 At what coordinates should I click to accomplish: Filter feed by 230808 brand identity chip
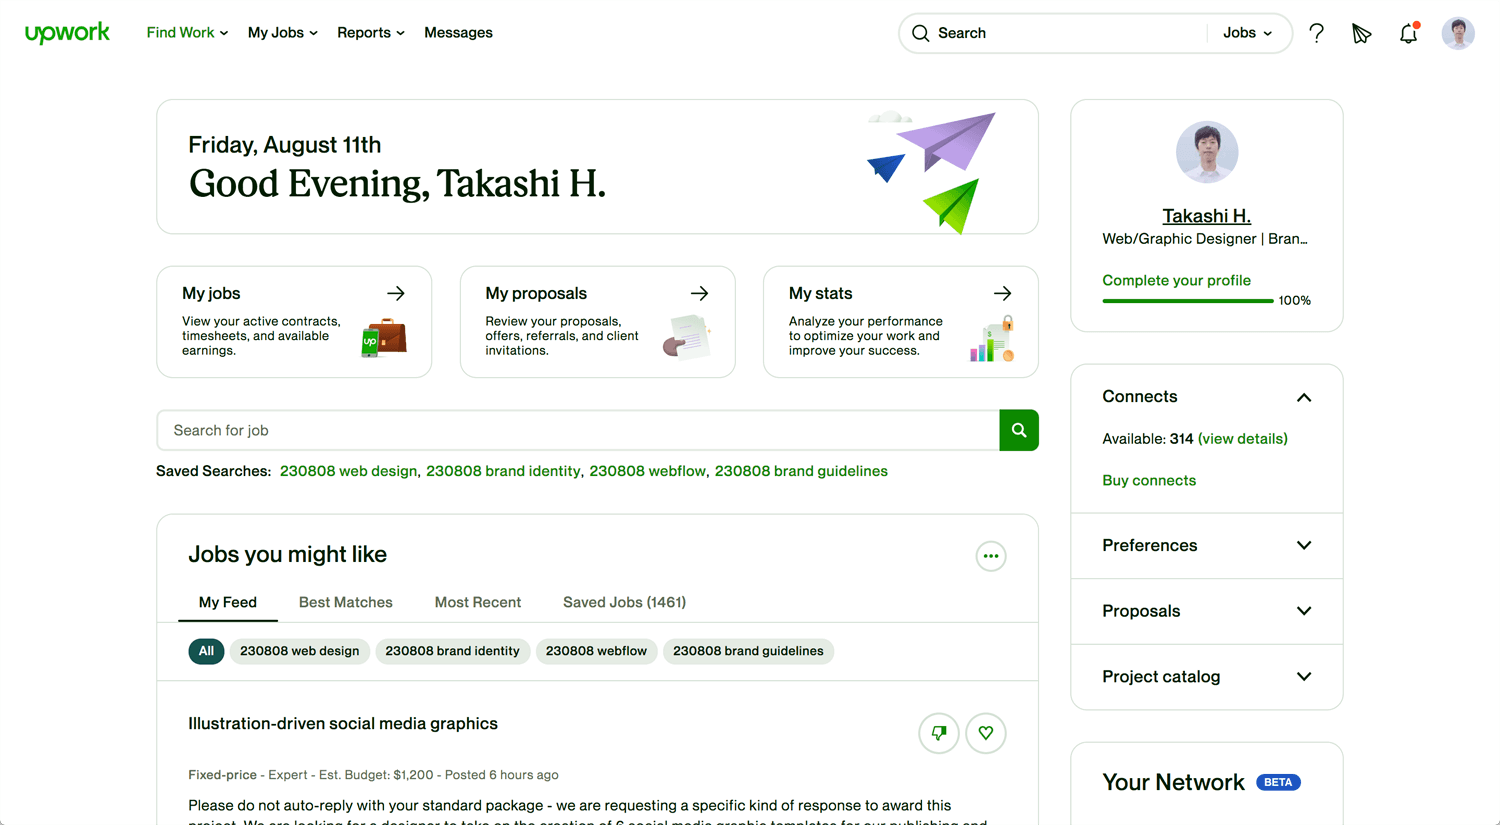pos(452,651)
